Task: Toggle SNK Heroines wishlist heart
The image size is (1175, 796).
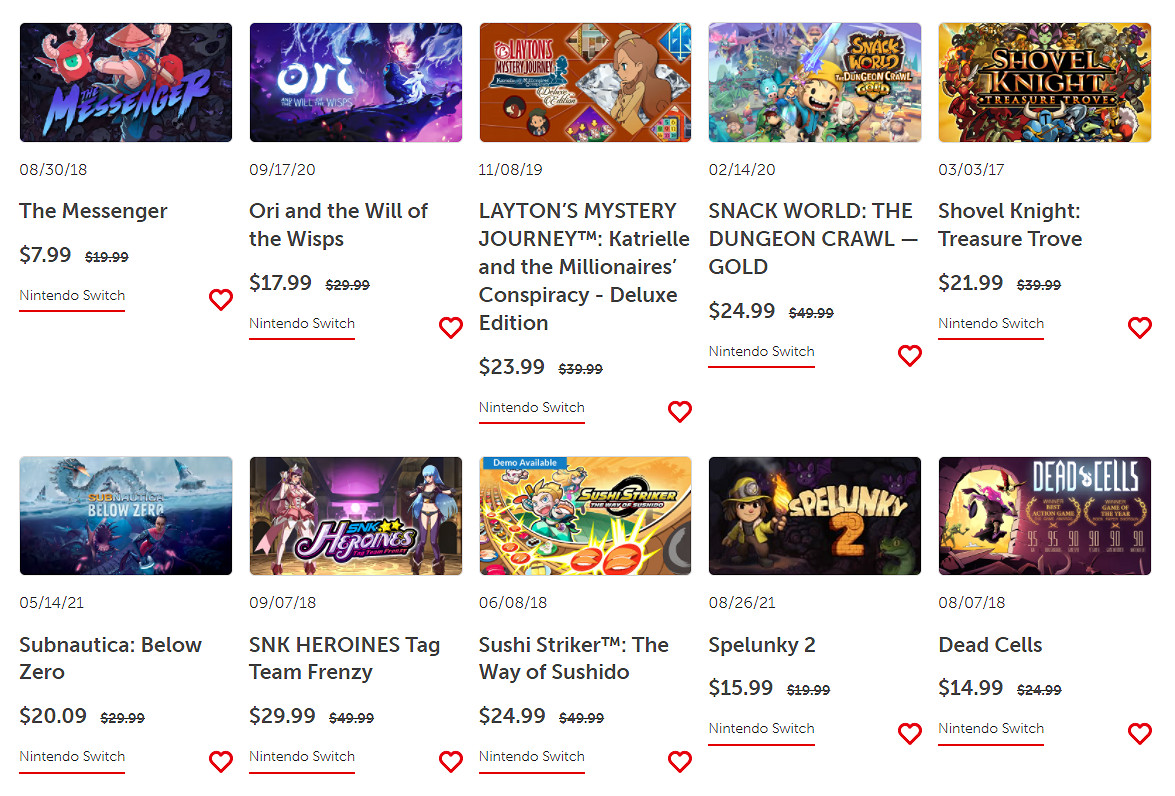Action: click(451, 761)
